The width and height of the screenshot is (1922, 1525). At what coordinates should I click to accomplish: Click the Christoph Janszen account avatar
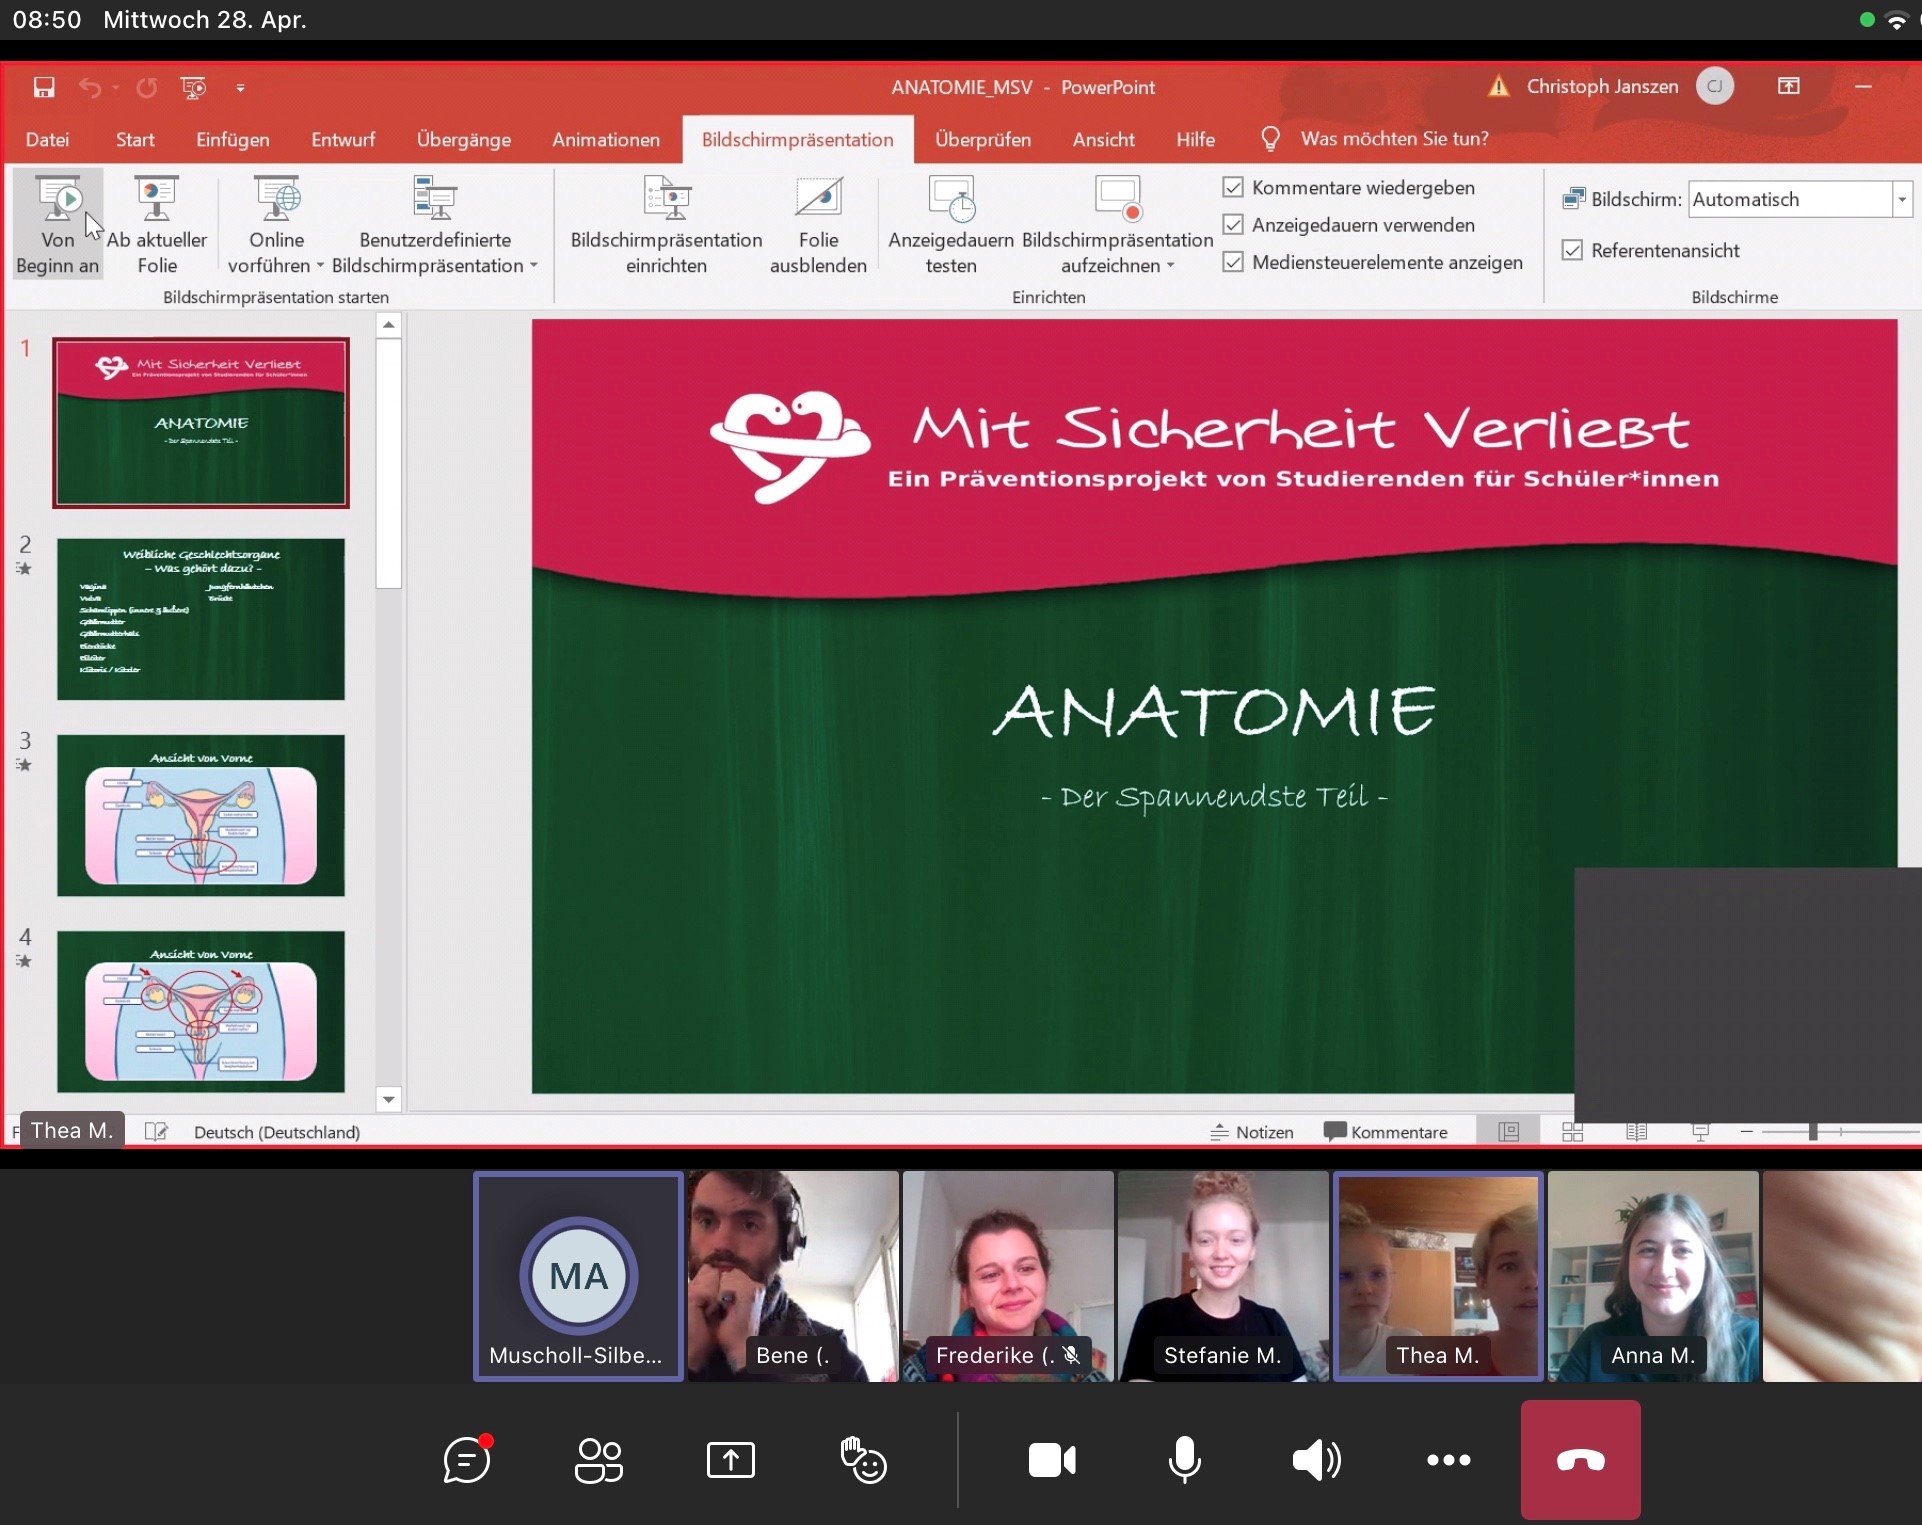pos(1714,87)
